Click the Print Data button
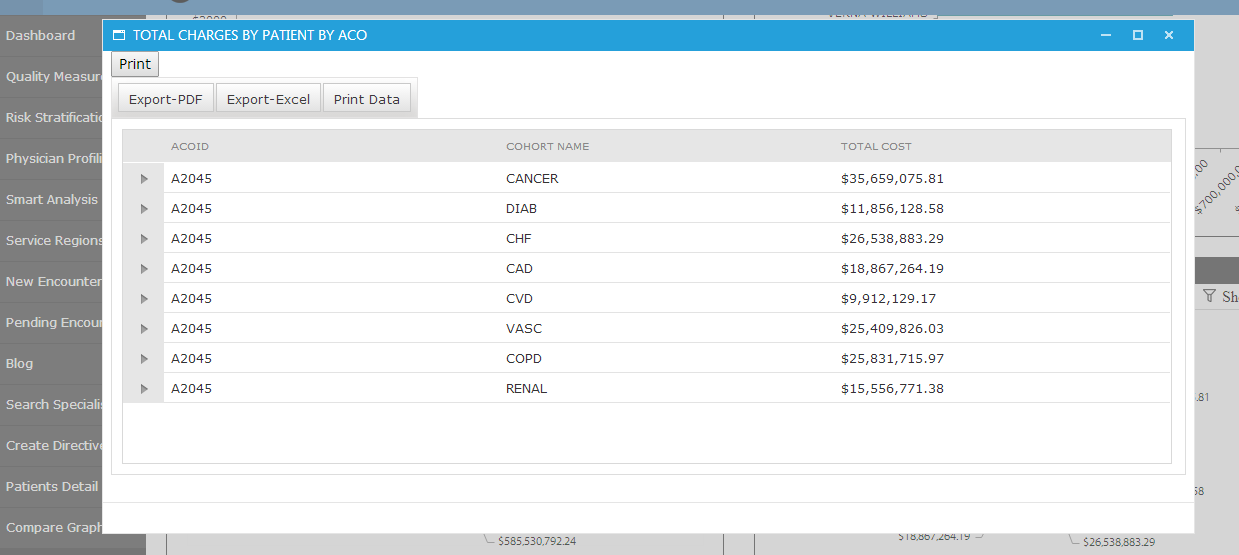1239x555 pixels. [367, 99]
